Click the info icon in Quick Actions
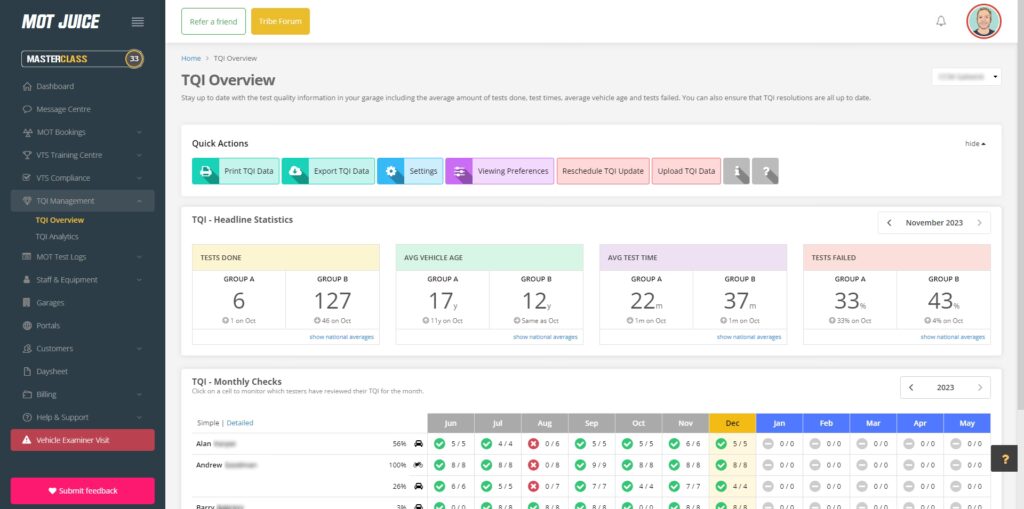Image resolution: width=1024 pixels, height=509 pixels. click(x=736, y=171)
